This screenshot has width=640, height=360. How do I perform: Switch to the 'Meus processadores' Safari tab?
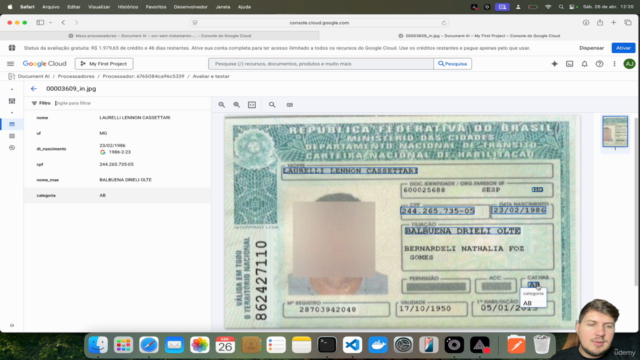click(160, 36)
